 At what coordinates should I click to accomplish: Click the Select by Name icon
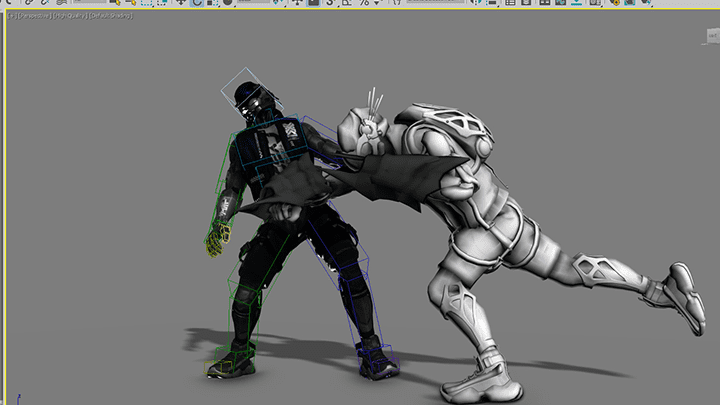(x=131, y=3)
